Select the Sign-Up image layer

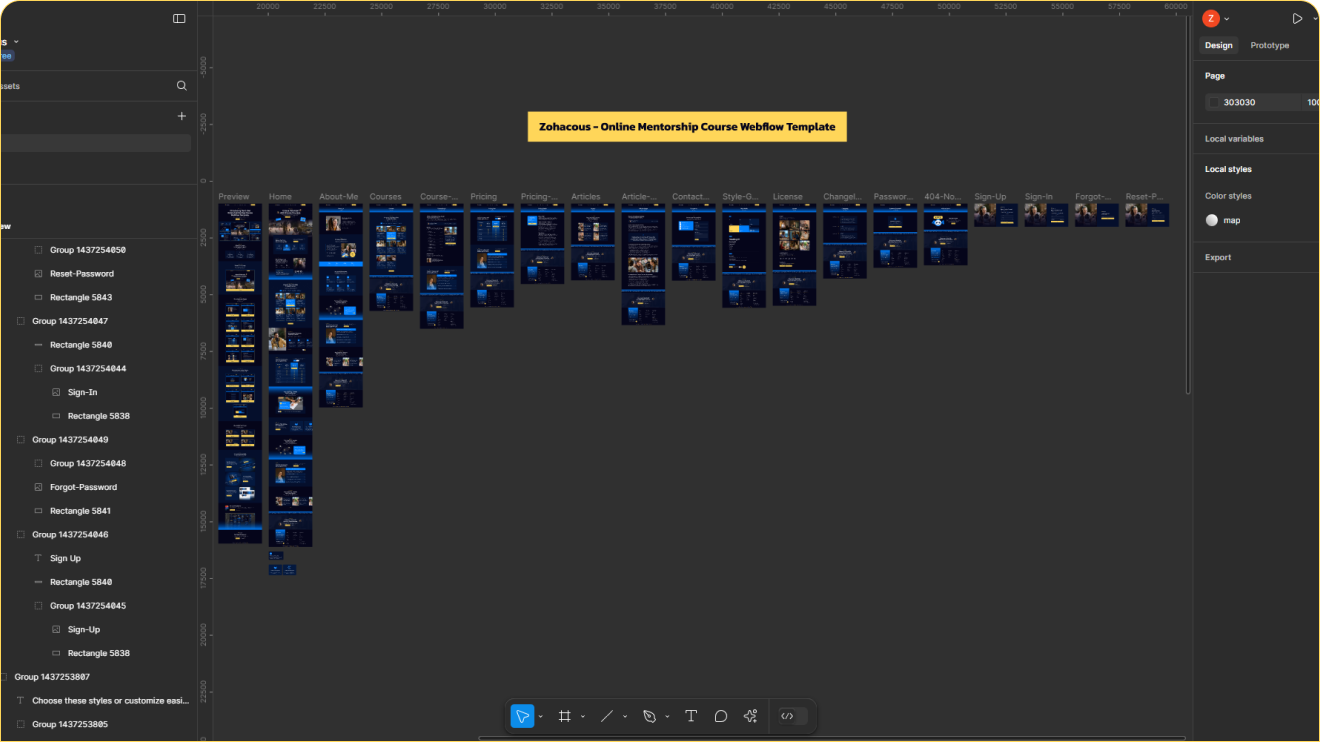click(x=84, y=629)
